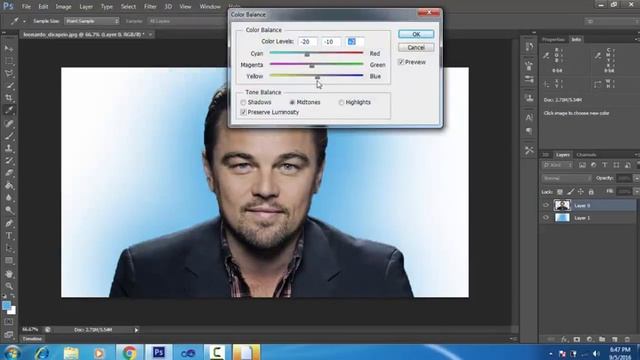Select the Hand tool

9,274
